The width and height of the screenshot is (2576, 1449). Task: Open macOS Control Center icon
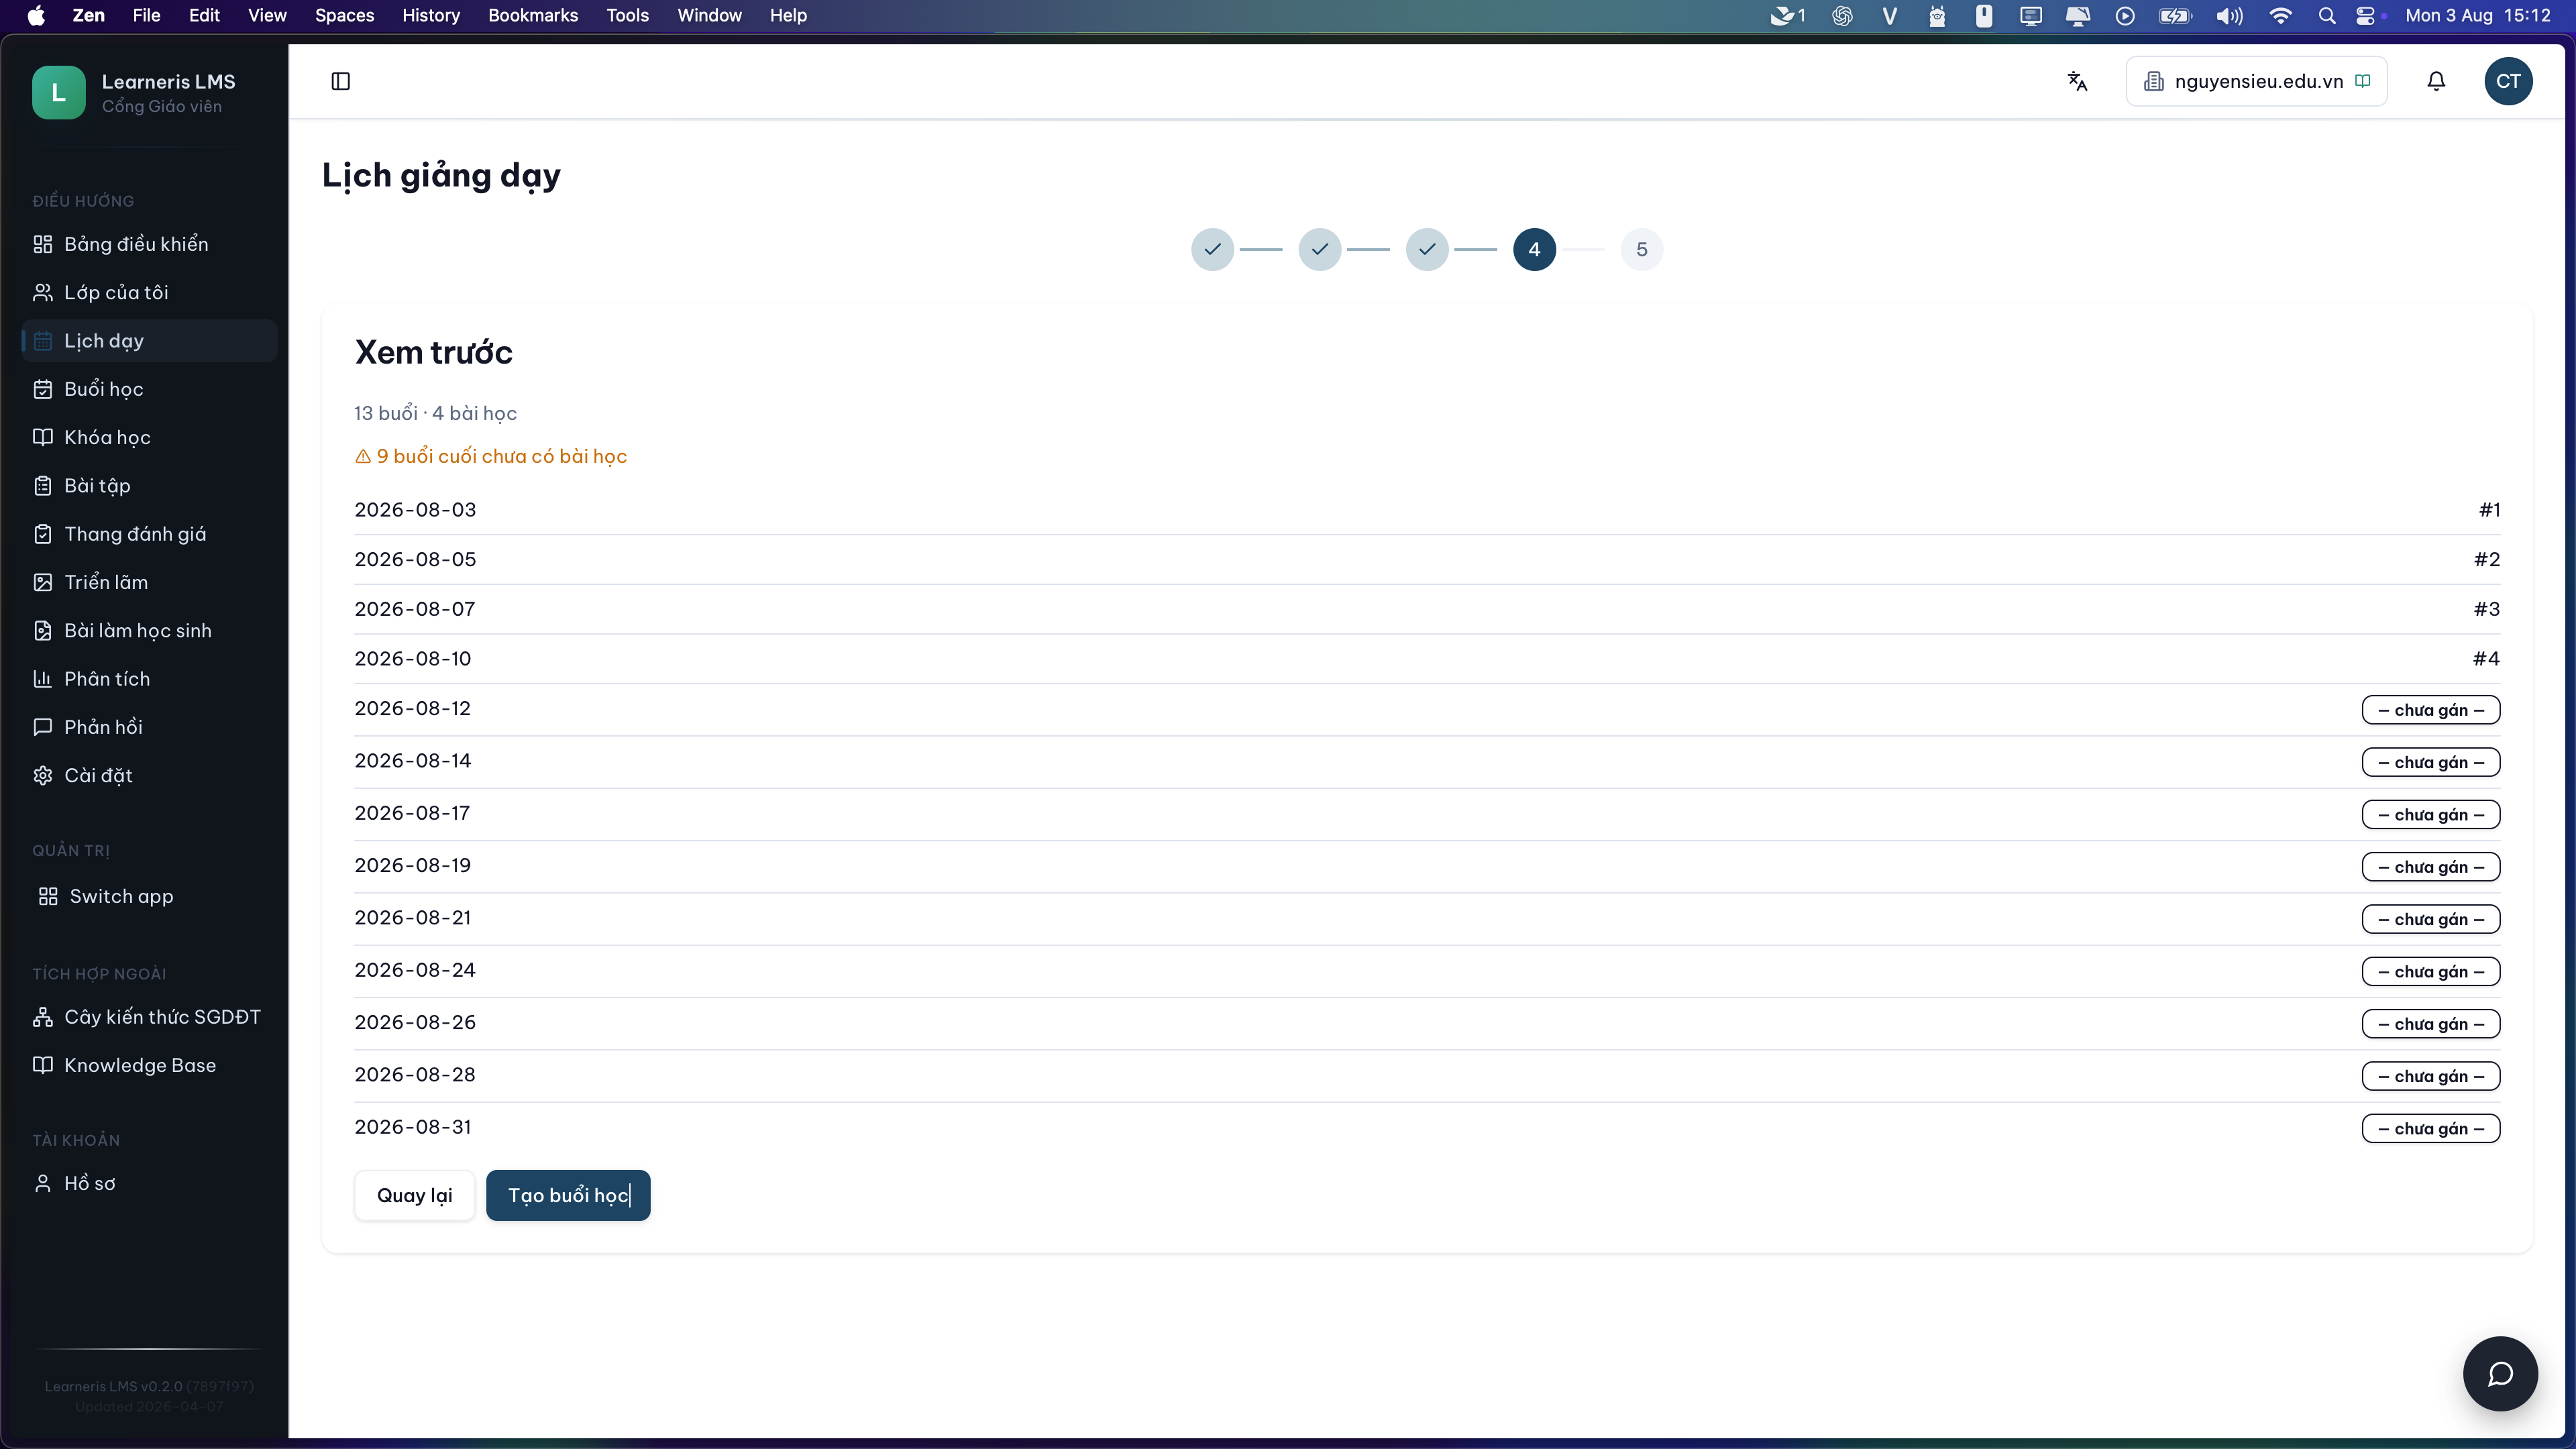click(2366, 15)
